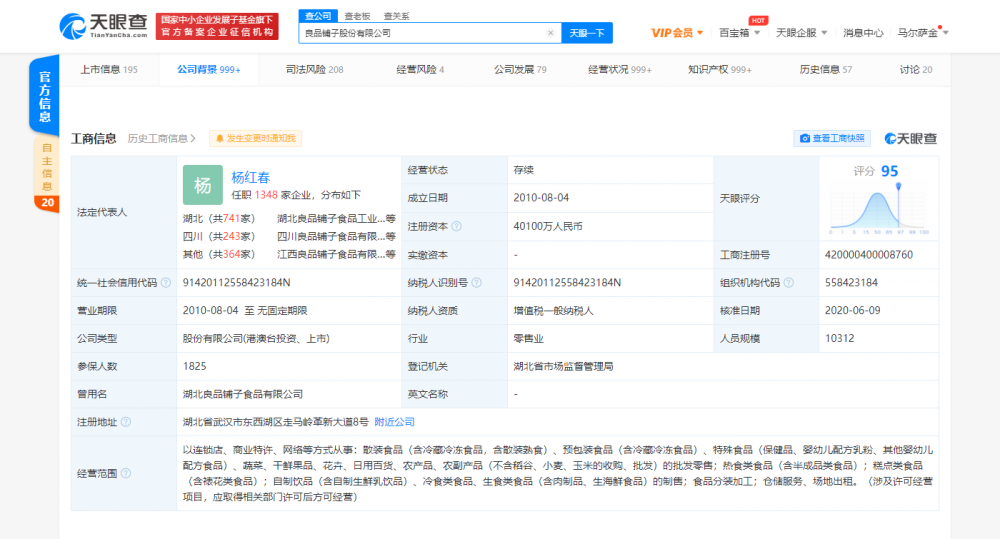The height and width of the screenshot is (539, 1000).
Task: Click the 评分 95 score chart
Action: pos(879,199)
